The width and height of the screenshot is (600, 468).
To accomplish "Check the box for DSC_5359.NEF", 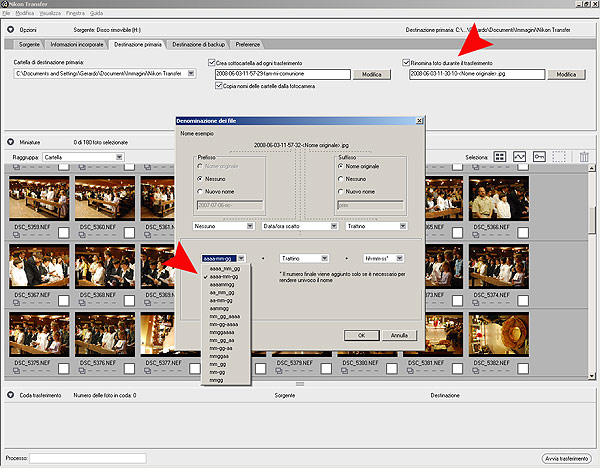I will pos(64,232).
